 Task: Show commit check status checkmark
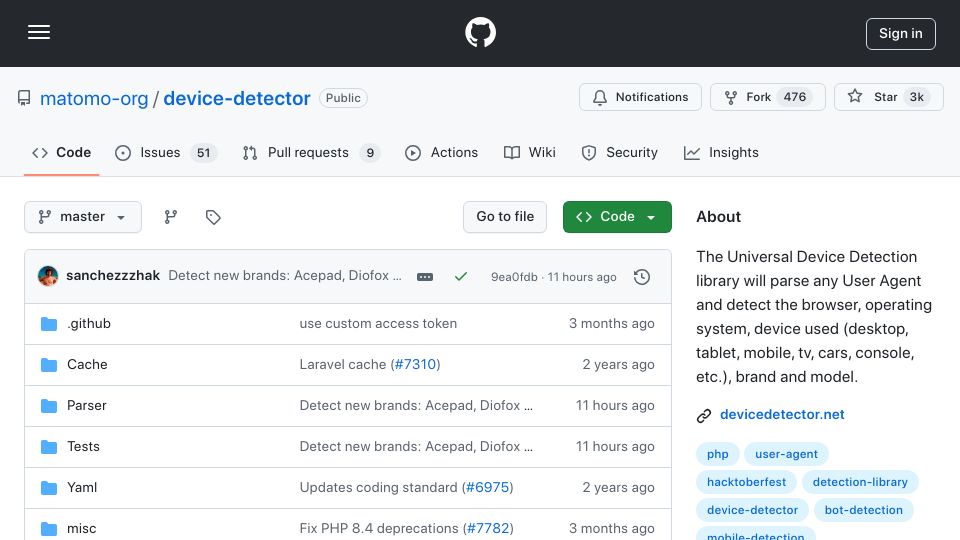(461, 277)
